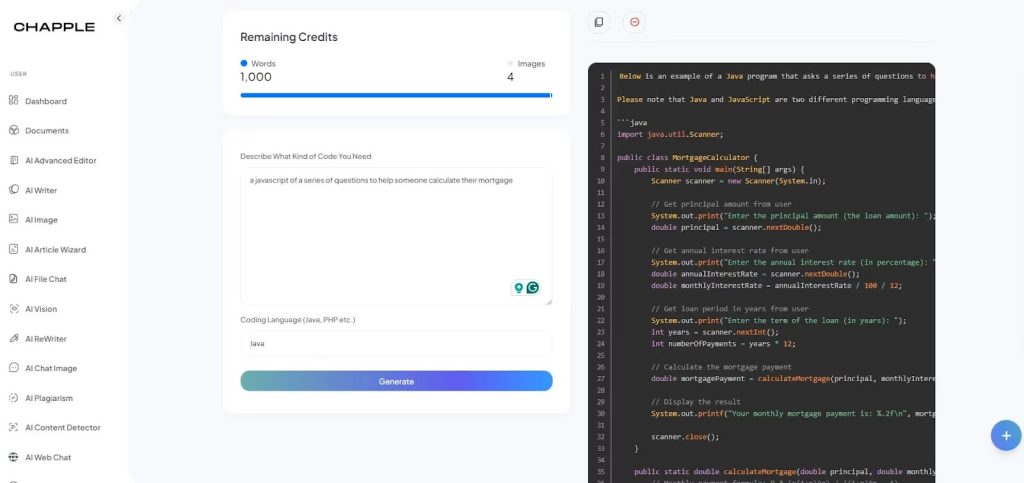Open AI Writer from sidebar
Image resolution: width=1024 pixels, height=483 pixels.
coord(41,191)
